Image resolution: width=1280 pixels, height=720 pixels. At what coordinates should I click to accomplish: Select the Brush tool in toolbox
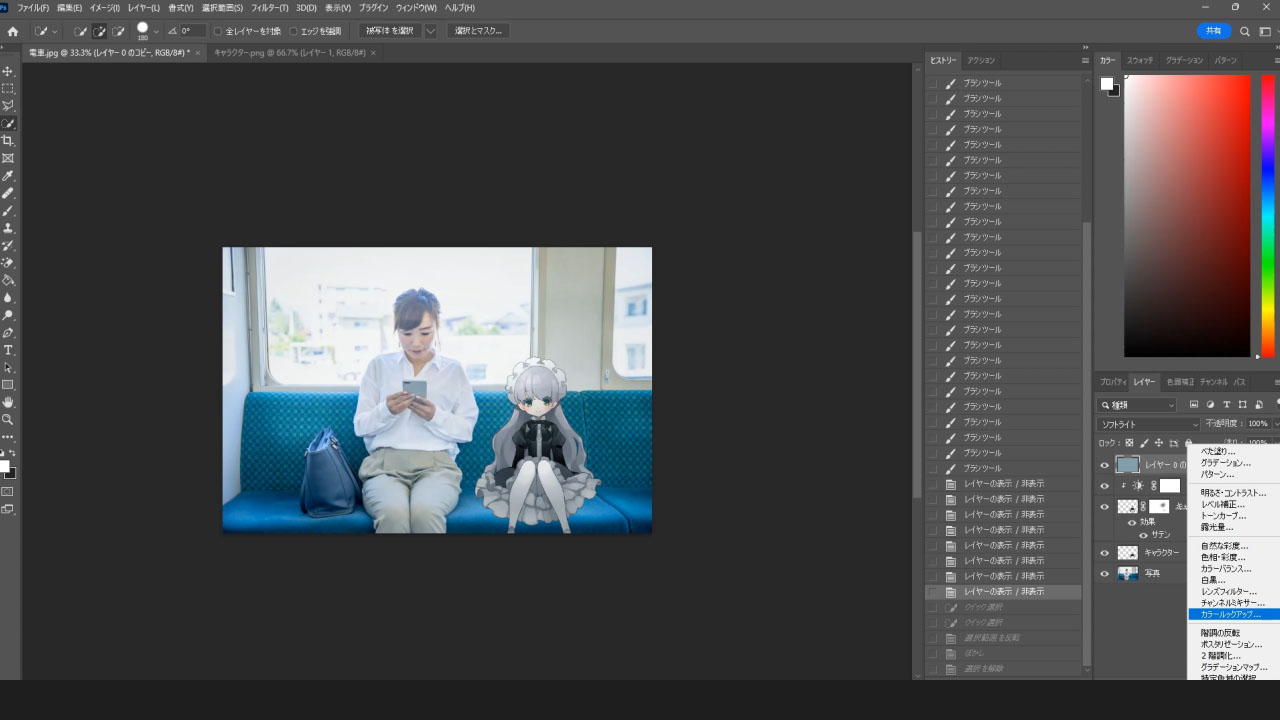pos(8,210)
